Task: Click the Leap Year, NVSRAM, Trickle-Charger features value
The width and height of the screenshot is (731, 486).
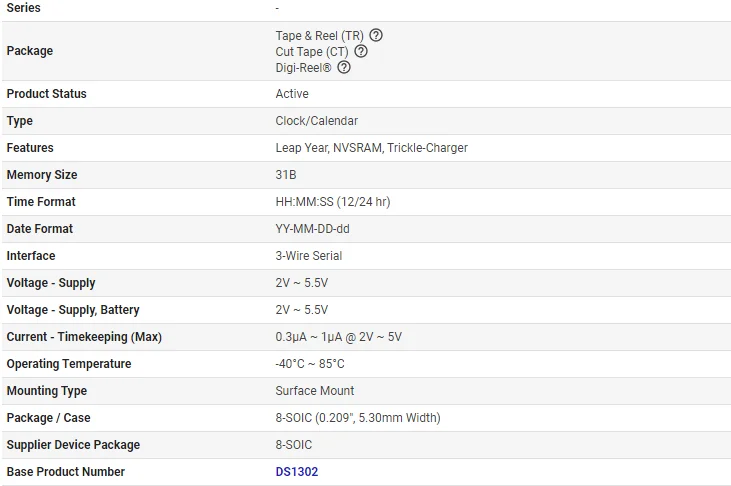Action: (x=371, y=148)
